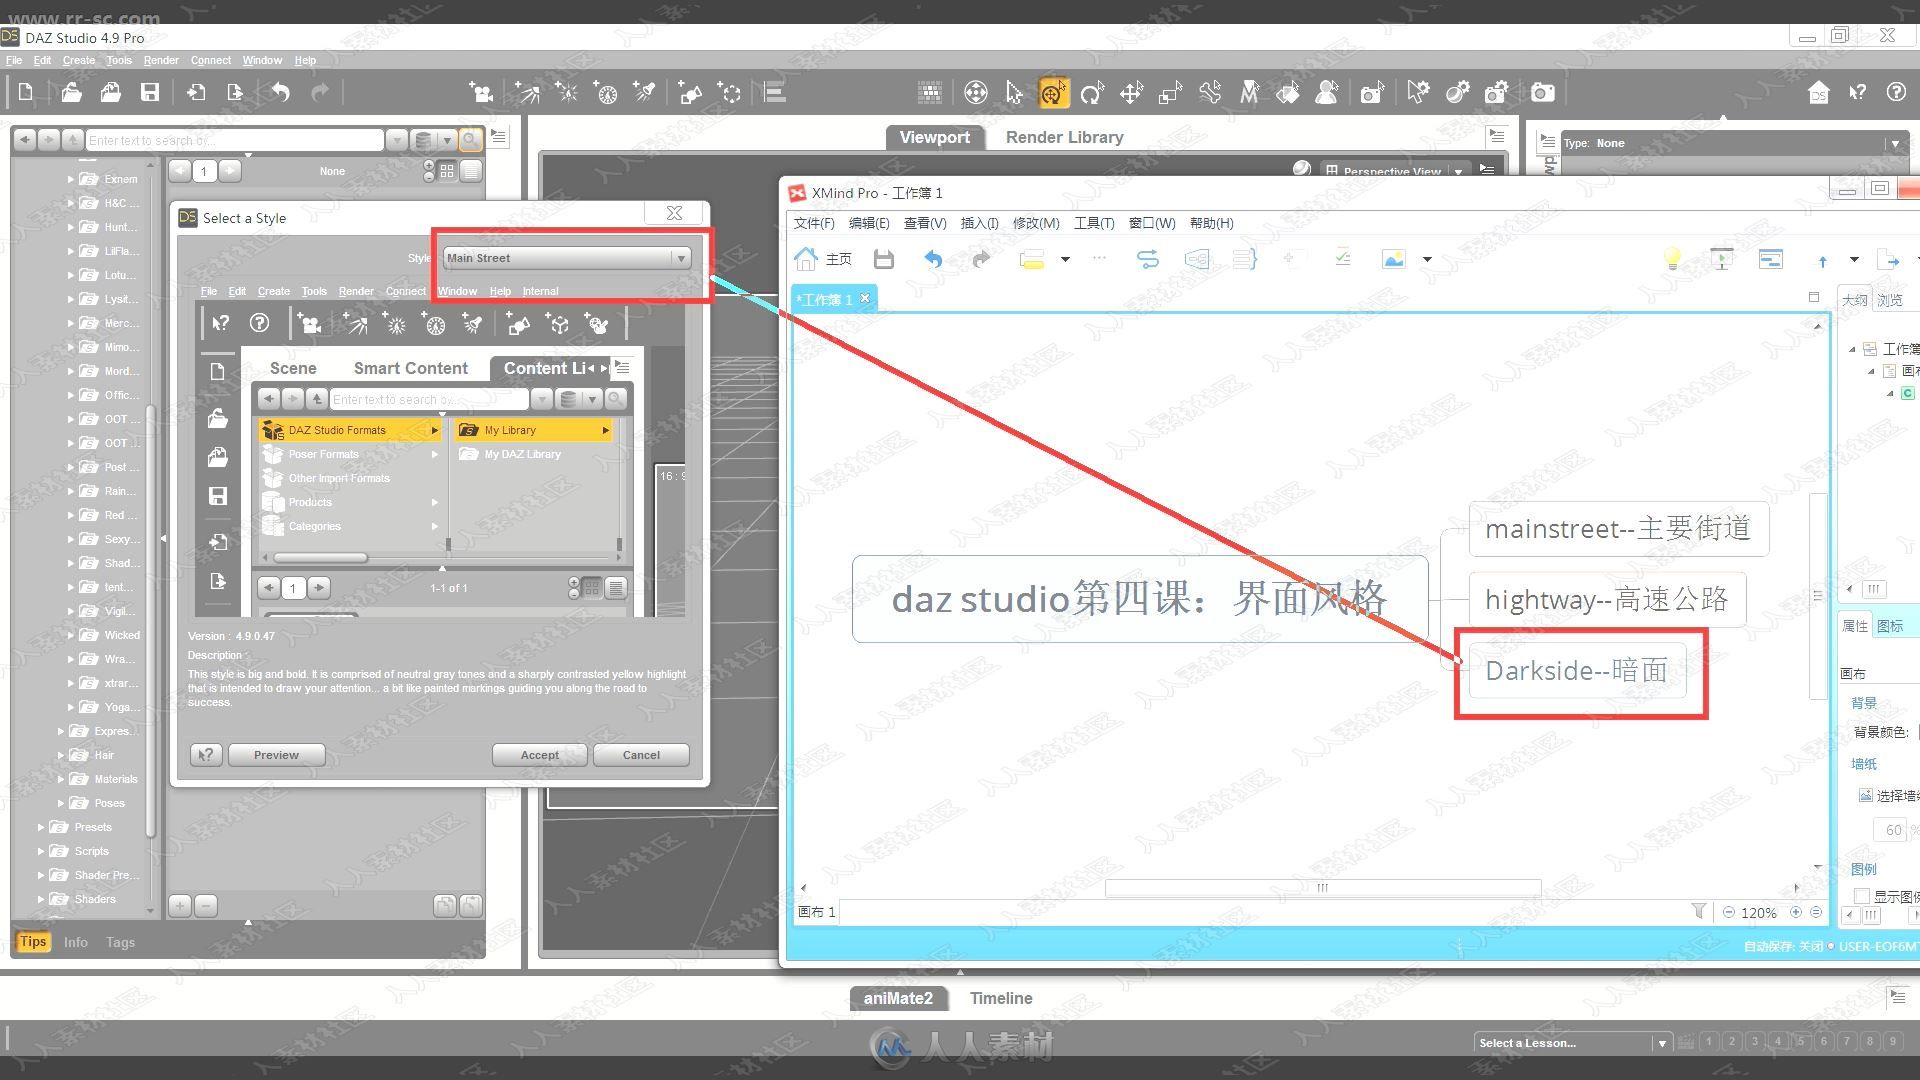Click the content library search text field
Screen dimensions: 1920x1080
[235, 140]
